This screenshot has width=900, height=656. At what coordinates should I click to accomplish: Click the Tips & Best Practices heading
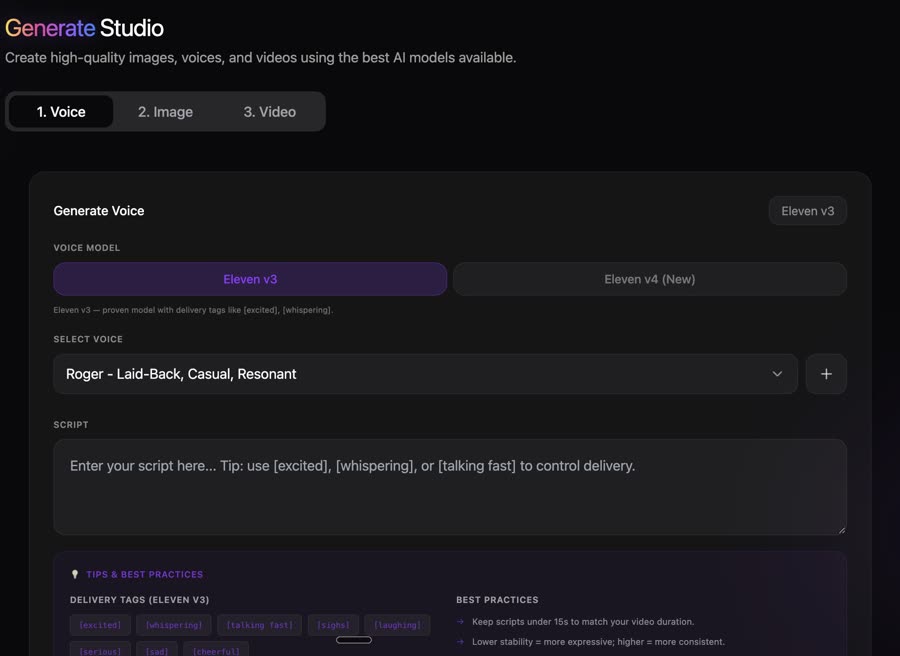145,575
